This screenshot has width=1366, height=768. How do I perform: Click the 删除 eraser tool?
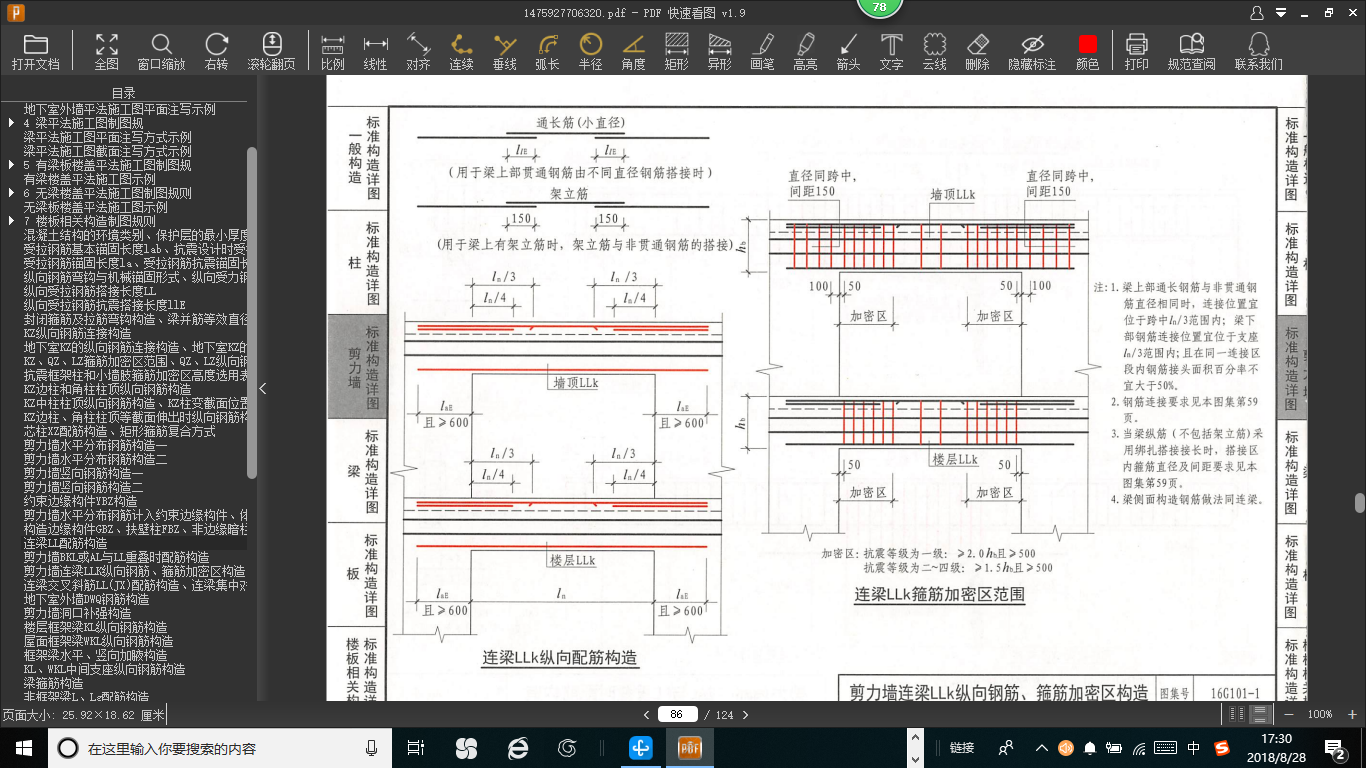[977, 51]
